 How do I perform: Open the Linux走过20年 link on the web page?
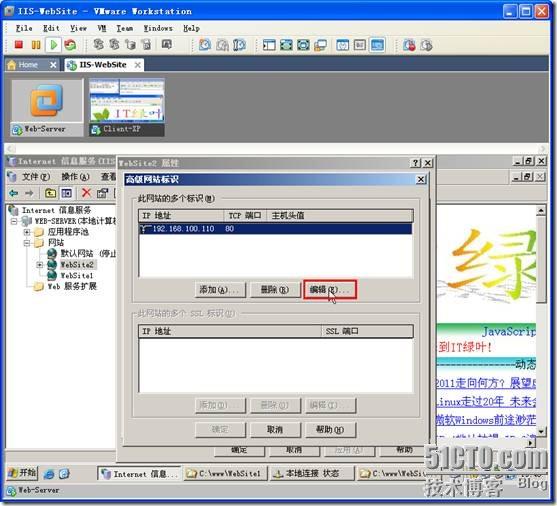[x=486, y=401]
